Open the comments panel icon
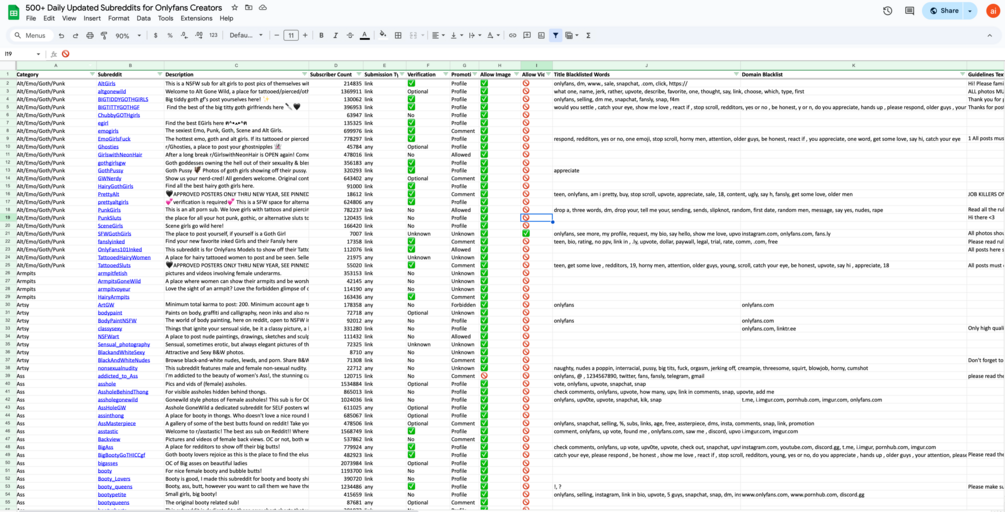1005x512 pixels. point(909,11)
